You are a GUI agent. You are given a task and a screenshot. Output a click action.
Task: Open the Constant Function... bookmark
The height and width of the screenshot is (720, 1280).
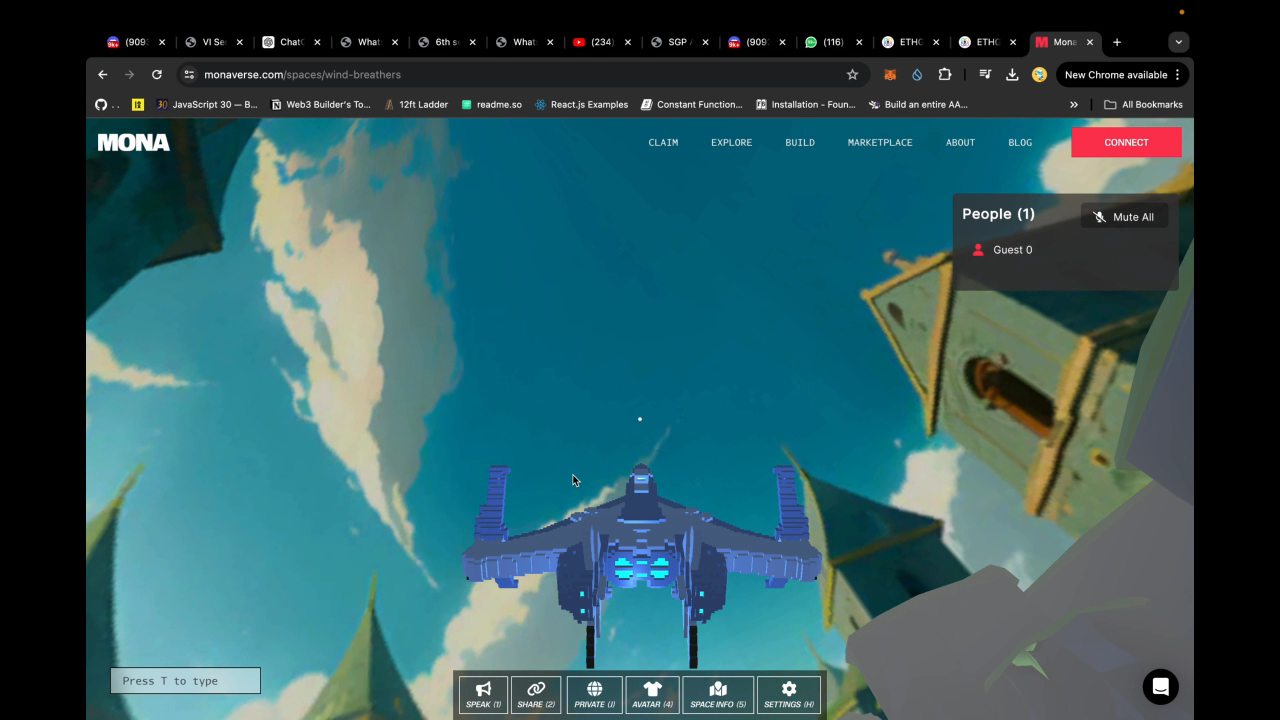[692, 104]
